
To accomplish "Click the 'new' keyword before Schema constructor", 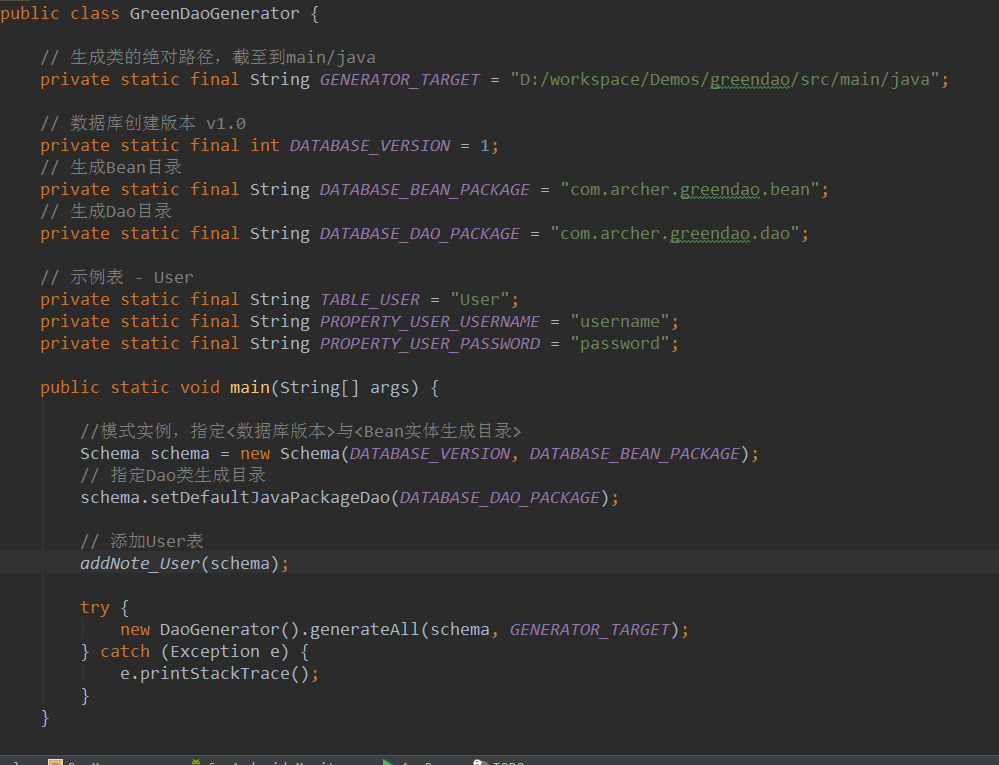I will pos(255,454).
